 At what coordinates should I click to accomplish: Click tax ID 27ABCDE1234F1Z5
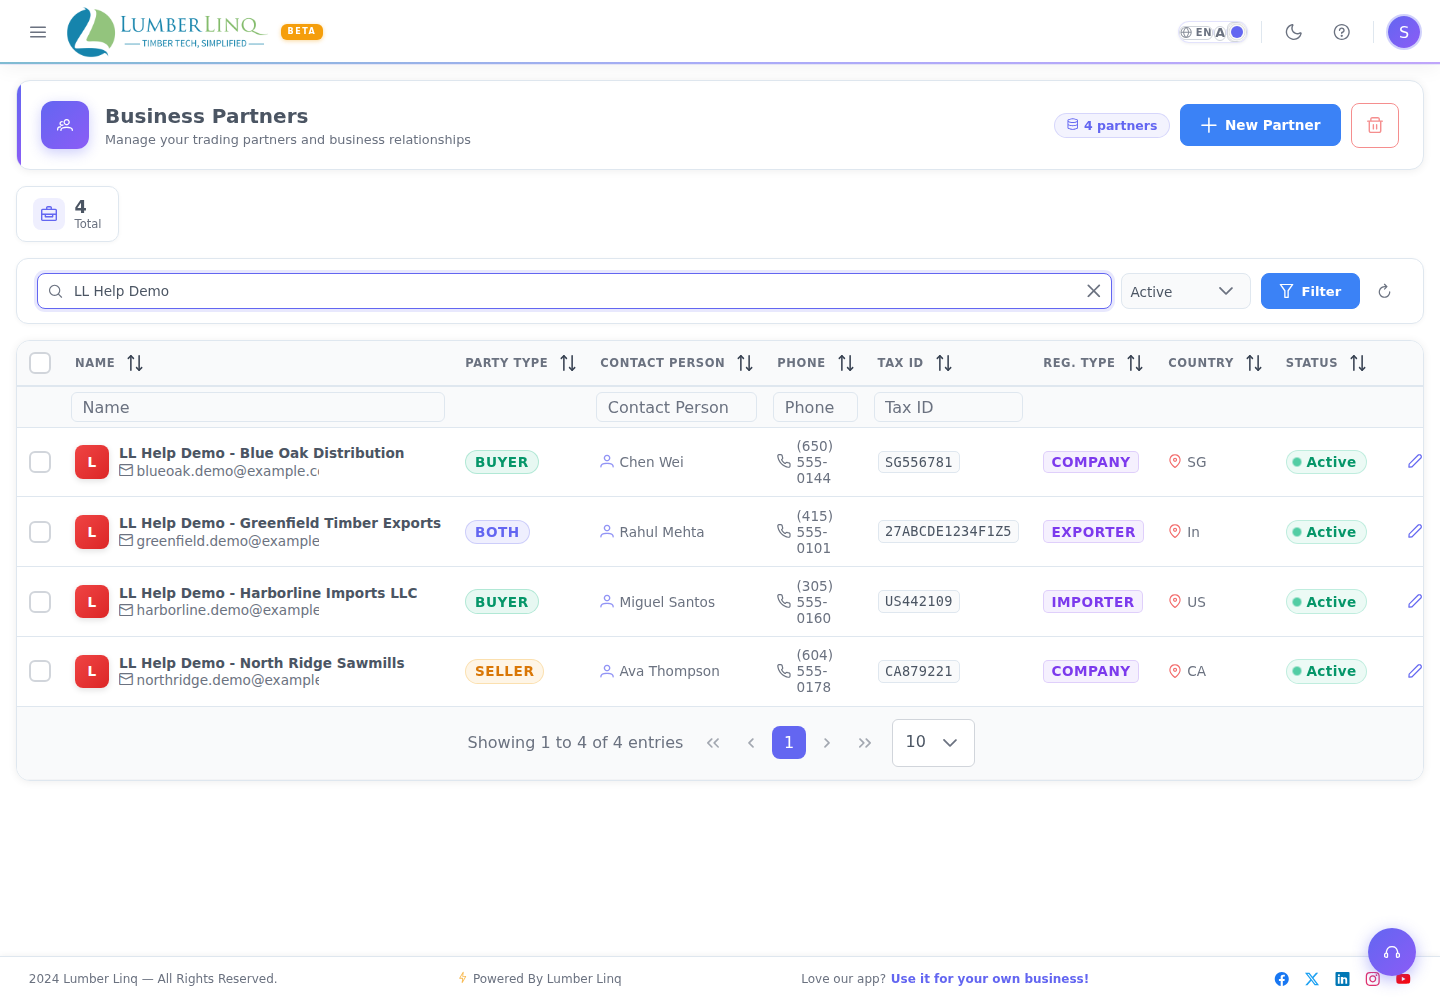[x=948, y=531]
